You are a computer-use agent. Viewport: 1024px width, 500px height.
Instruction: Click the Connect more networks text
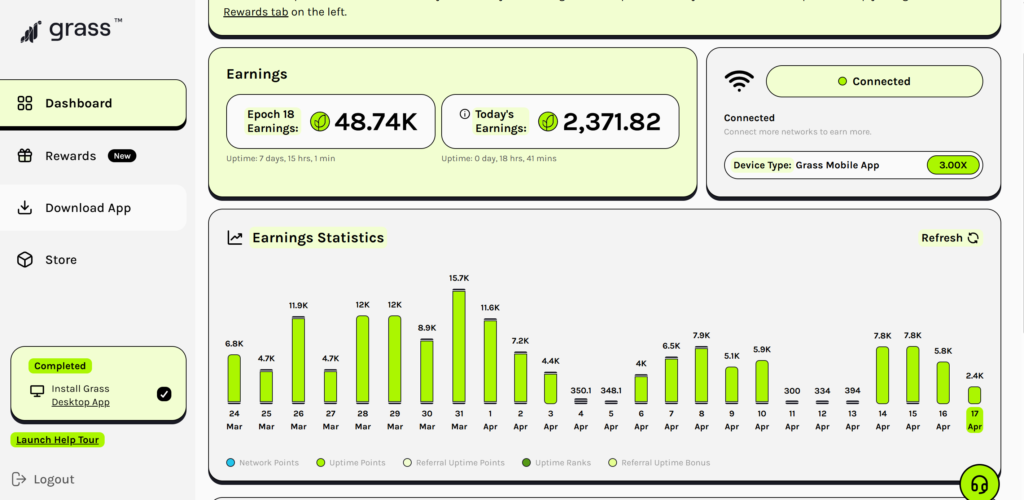797,132
